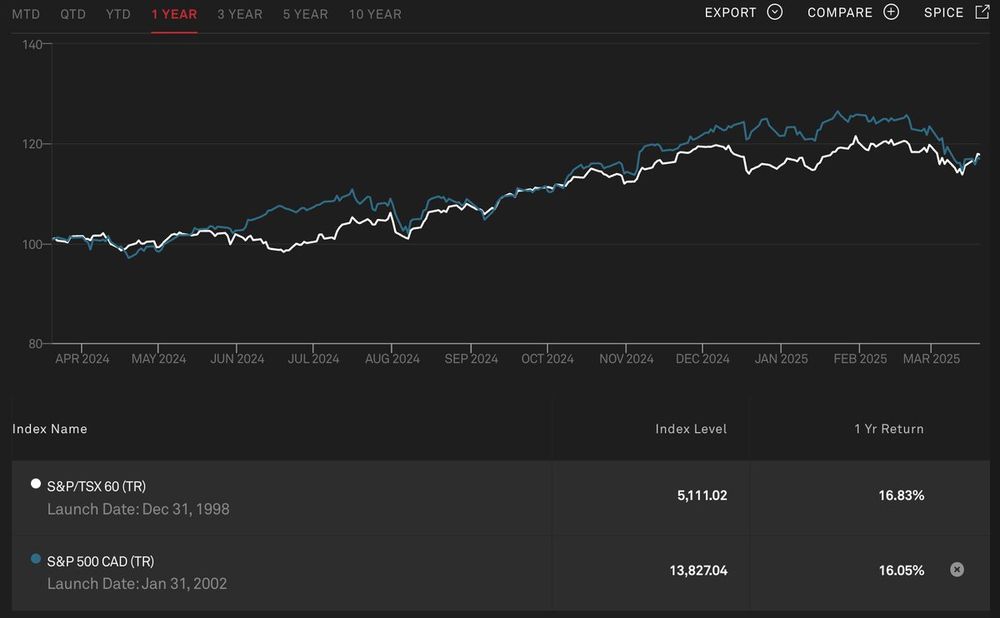Click the COMPARE button label
The image size is (1000, 618).
[x=840, y=13]
